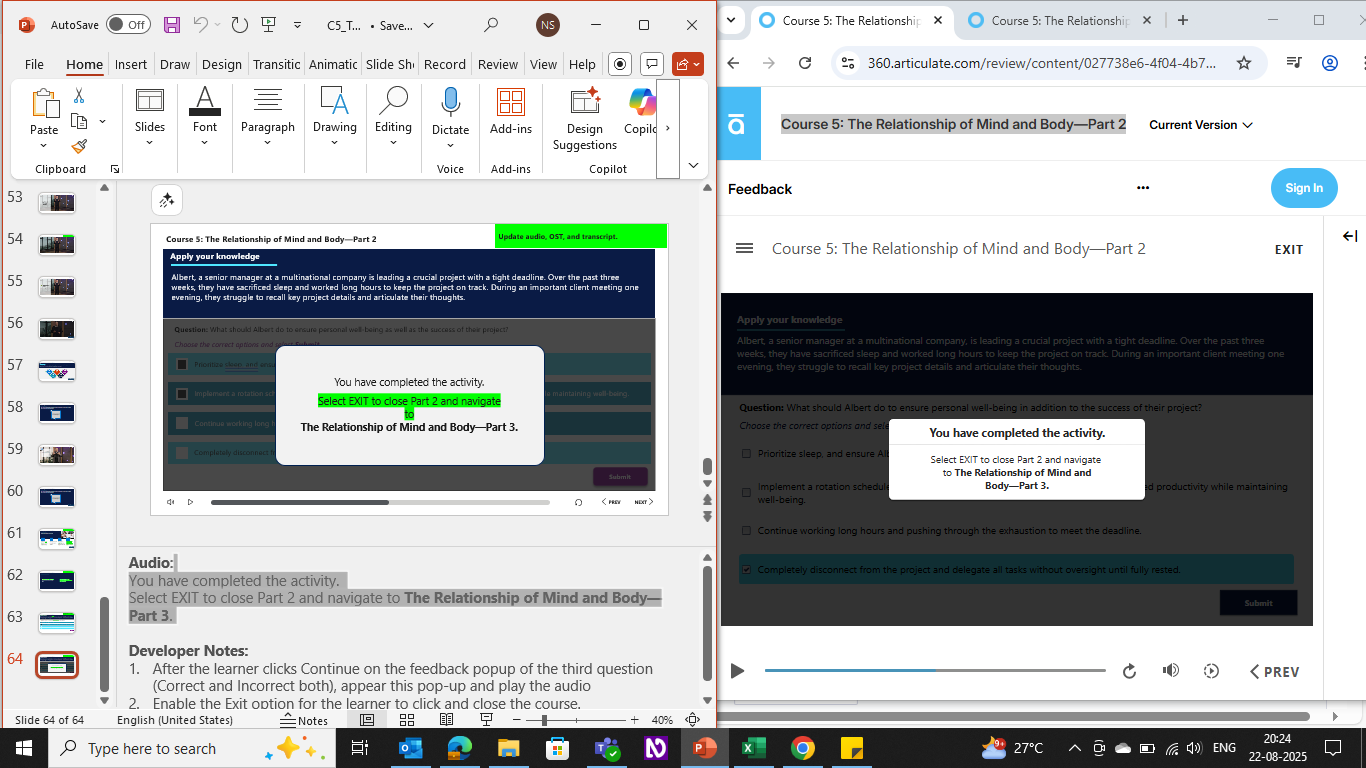1366x768 pixels.
Task: Click Undo in PowerPoint's quick access toolbar
Action: 200,25
